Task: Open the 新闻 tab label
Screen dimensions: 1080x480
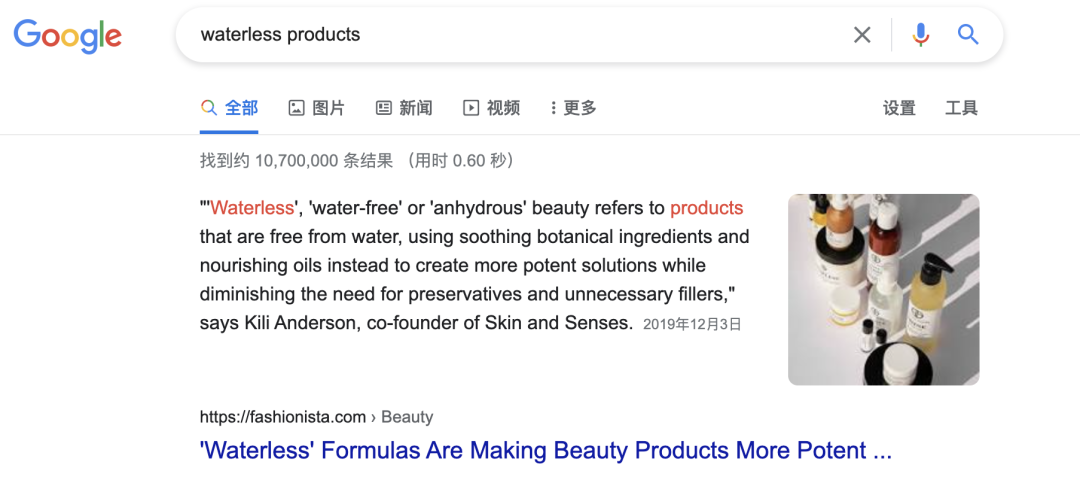Action: [416, 108]
